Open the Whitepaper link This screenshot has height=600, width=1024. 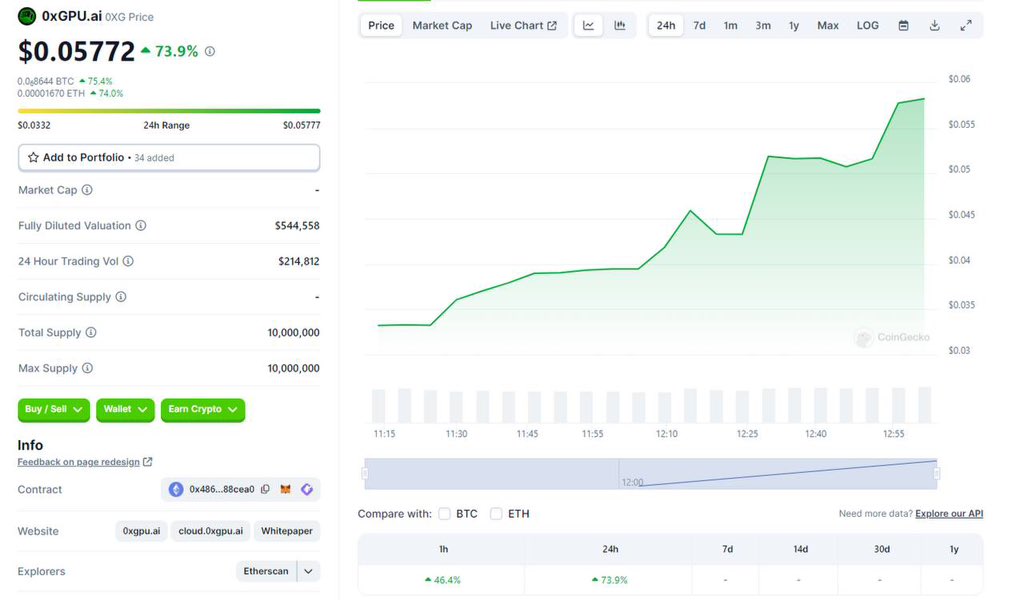[x=287, y=531]
